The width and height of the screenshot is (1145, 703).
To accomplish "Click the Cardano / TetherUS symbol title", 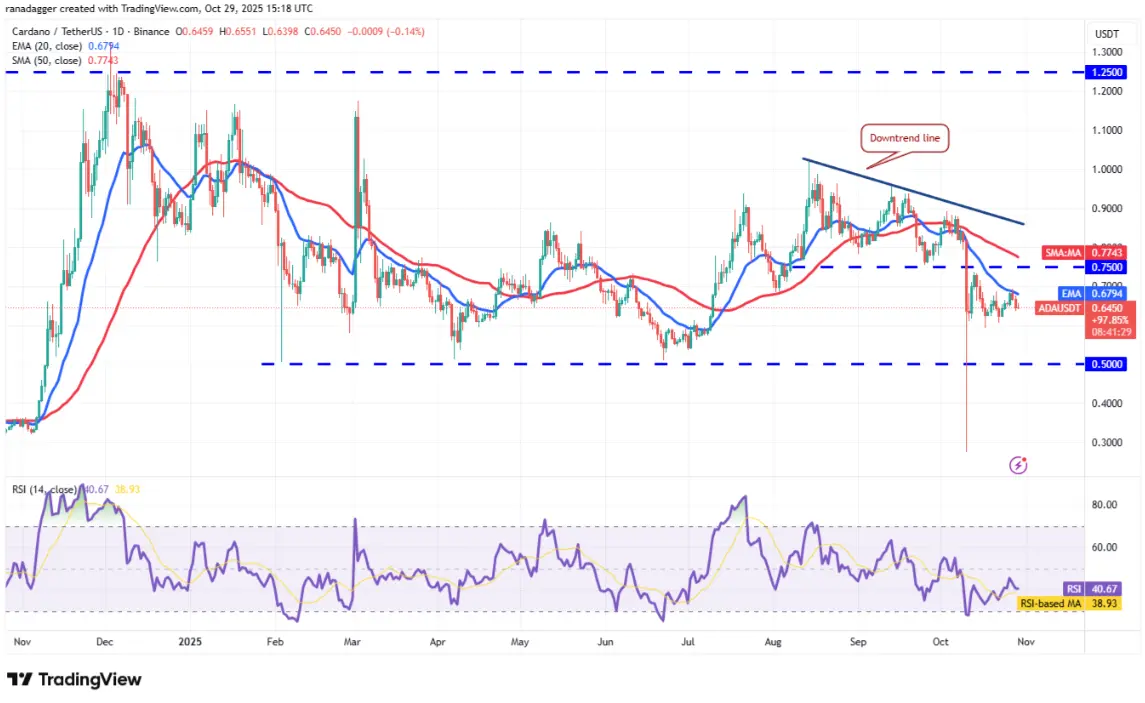I will (91, 31).
